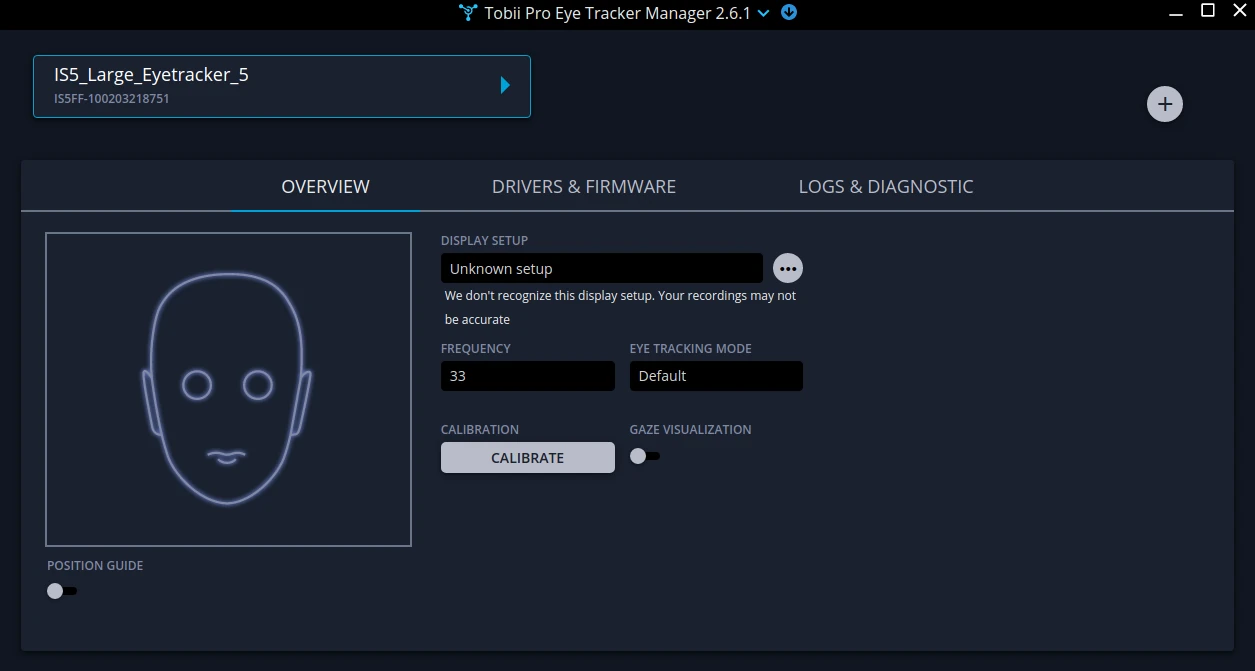Select the Overview tab

coord(325,186)
